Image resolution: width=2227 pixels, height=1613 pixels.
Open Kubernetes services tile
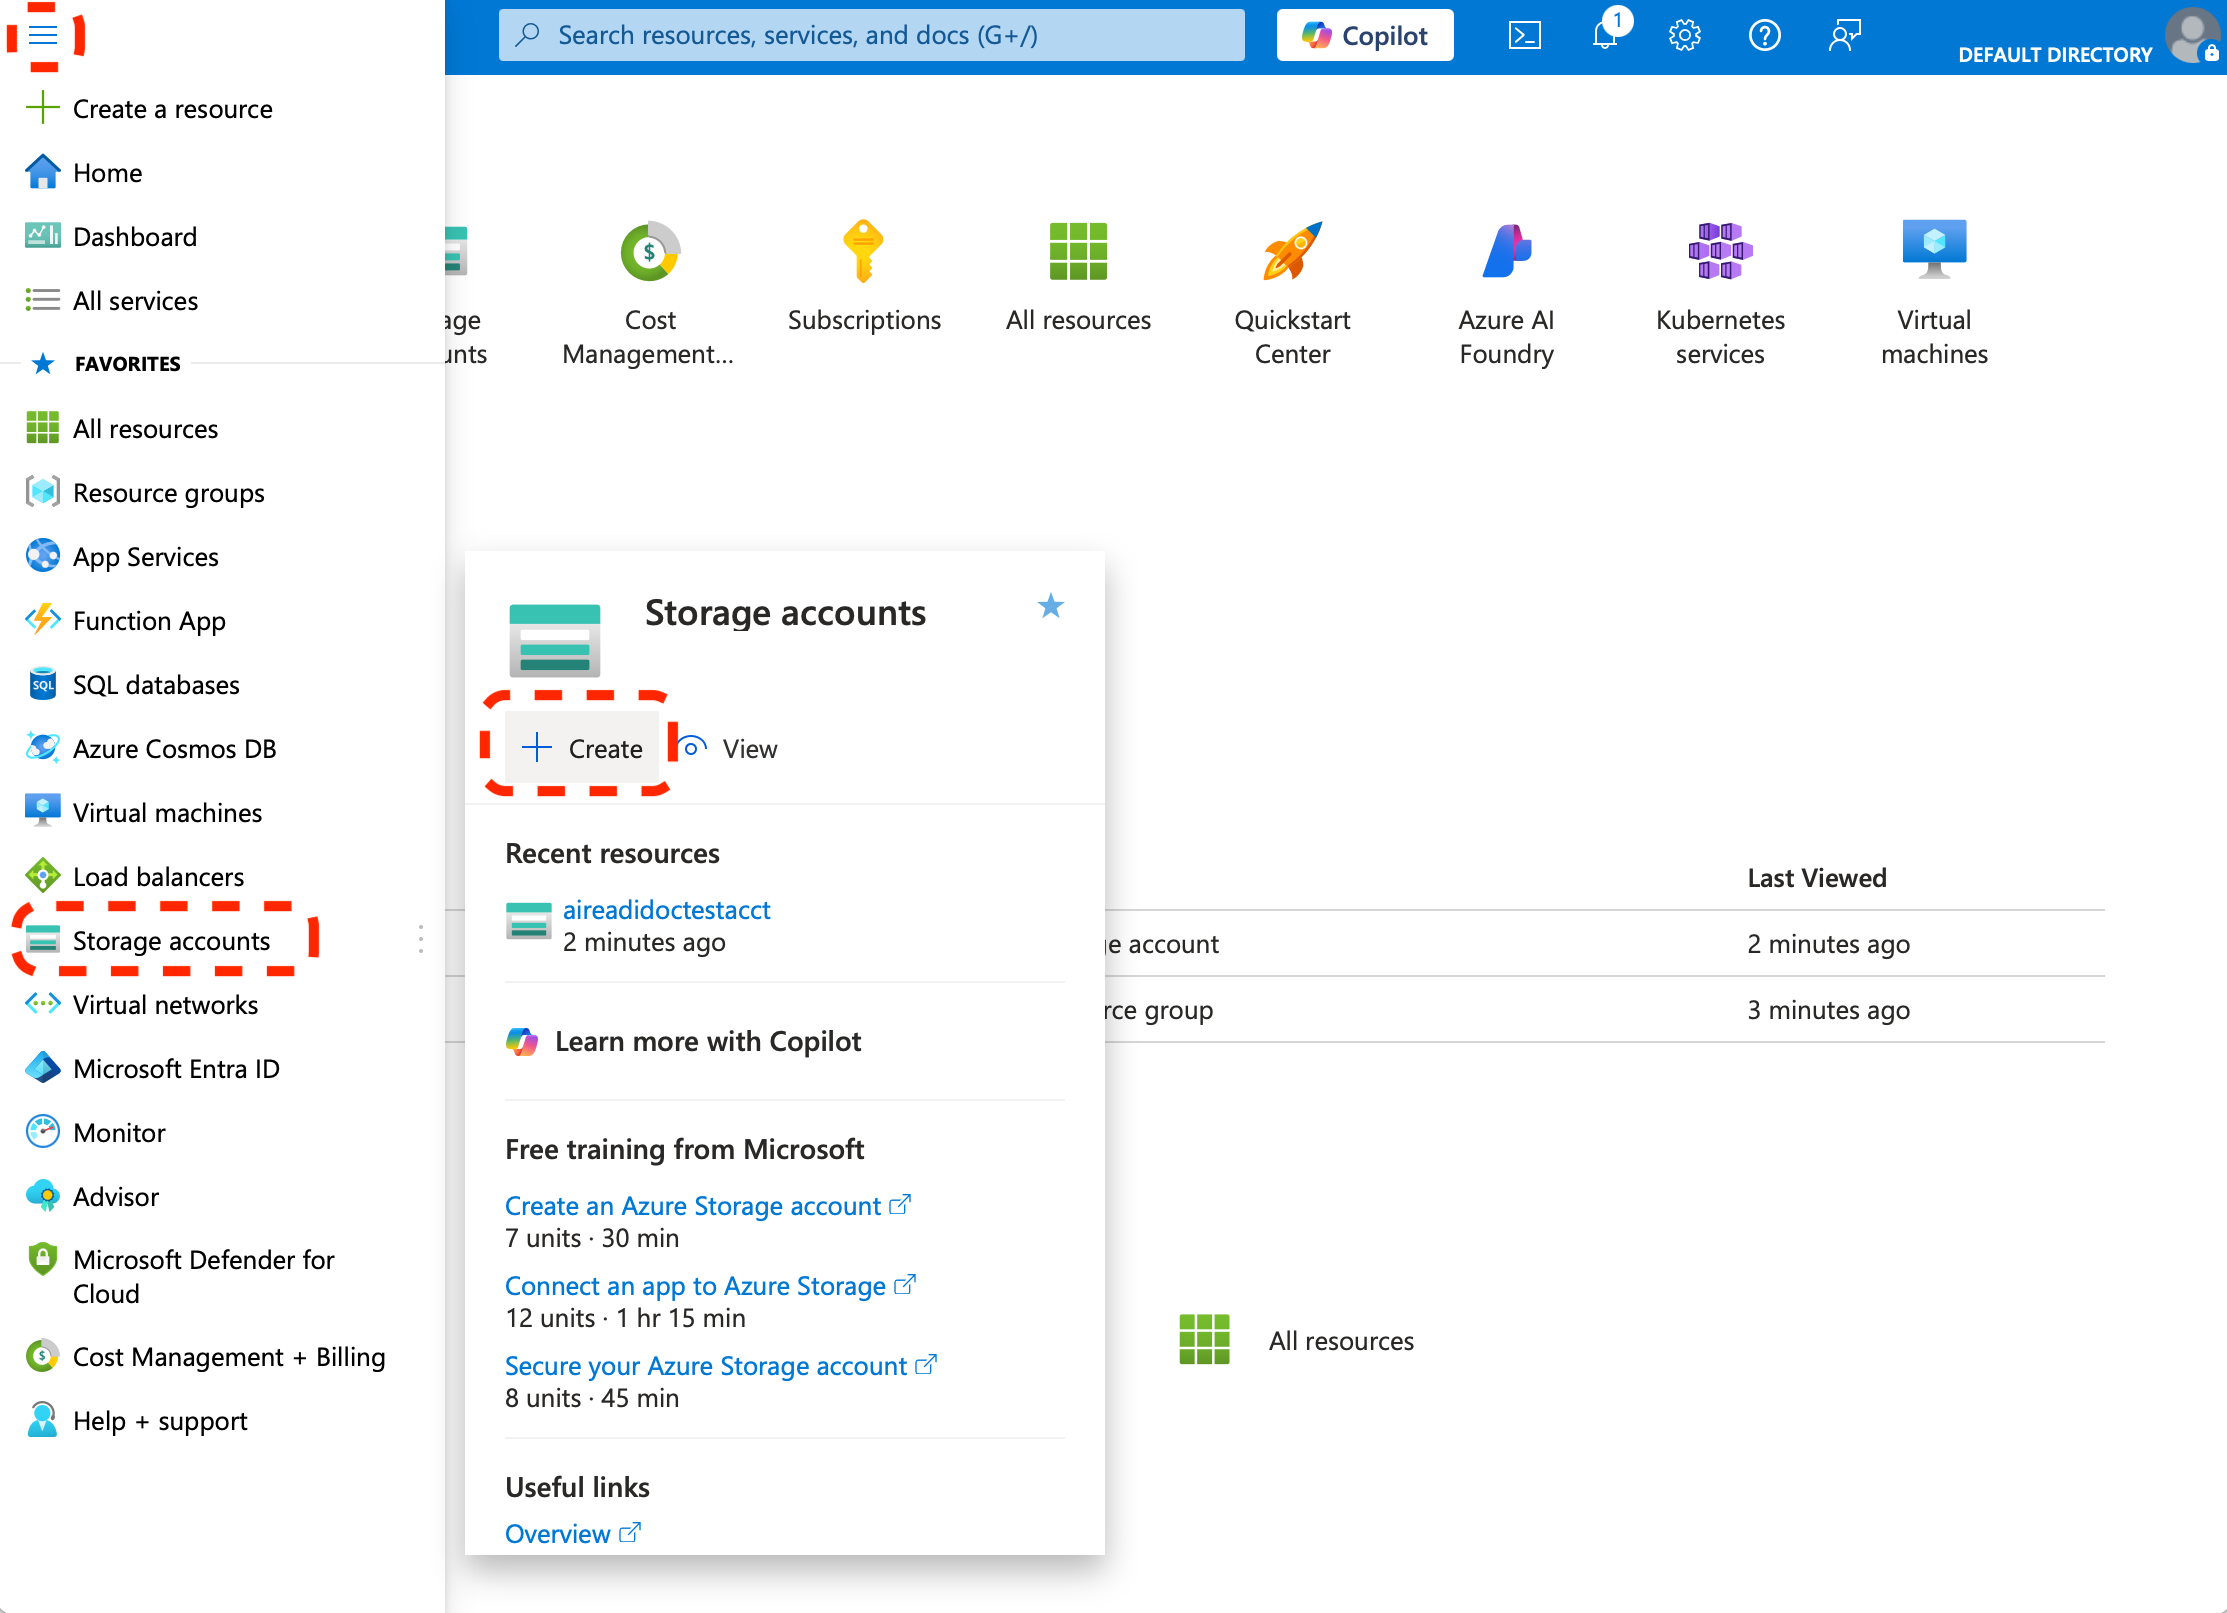pyautogui.click(x=1720, y=252)
